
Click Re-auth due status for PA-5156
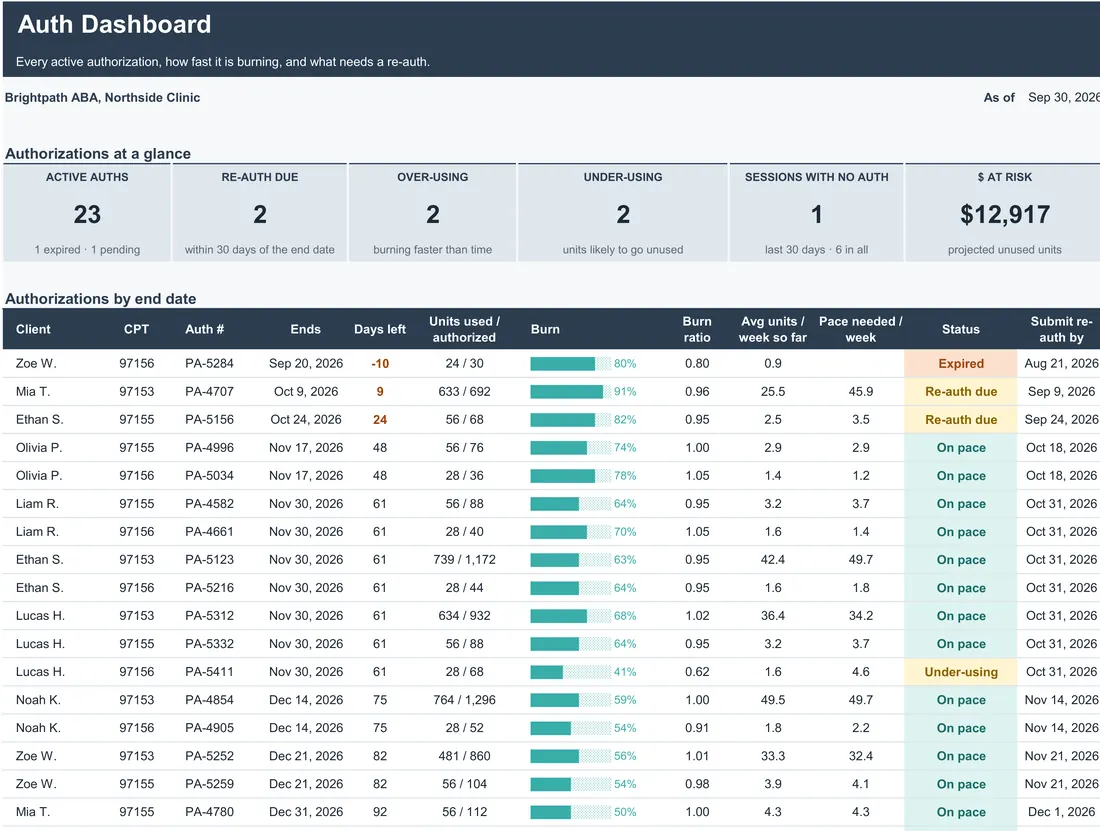click(x=961, y=419)
